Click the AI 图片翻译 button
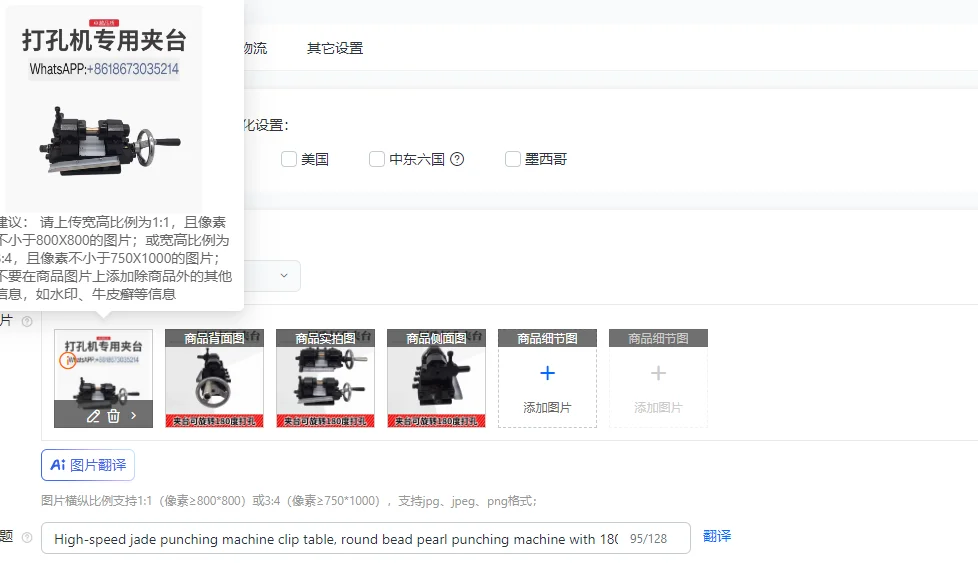The image size is (978, 563). 88,465
